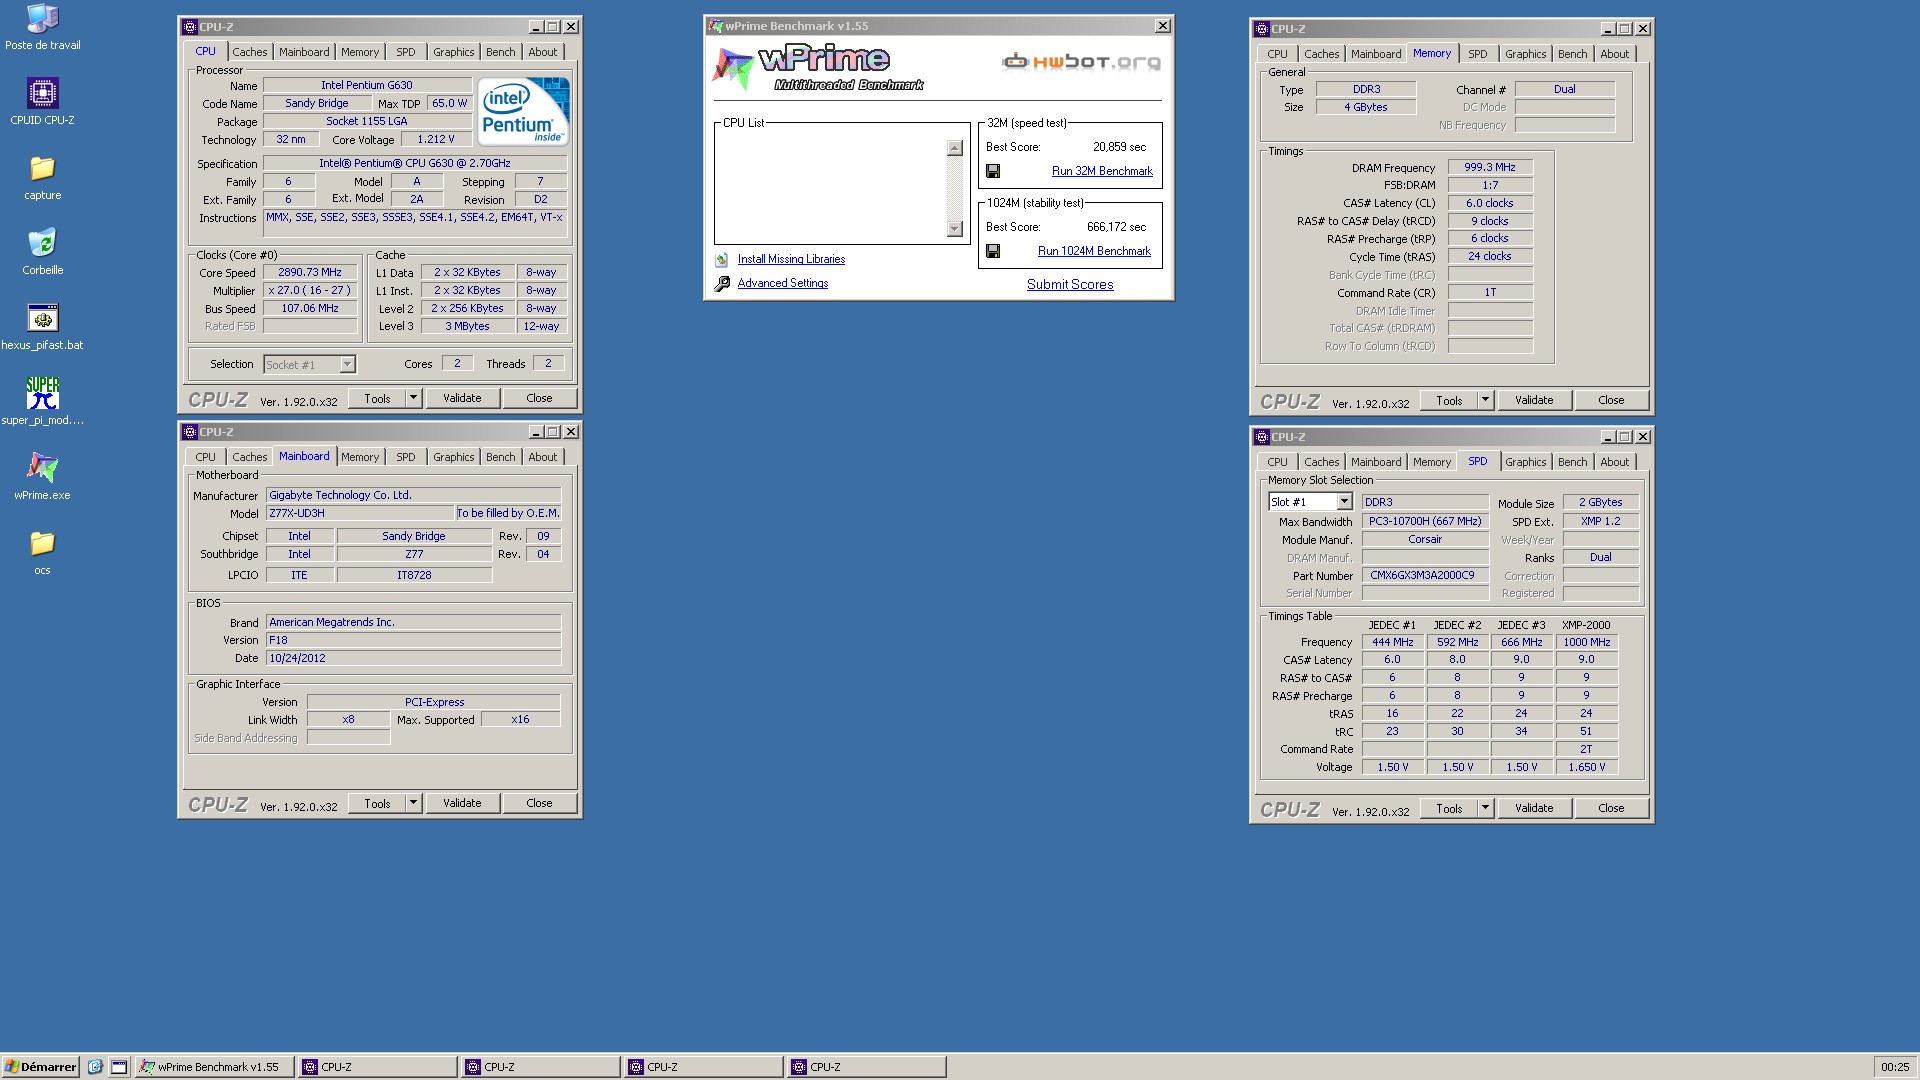Click Install Missing Libraries link
Viewport: 1920px width, 1080px height.
[791, 259]
